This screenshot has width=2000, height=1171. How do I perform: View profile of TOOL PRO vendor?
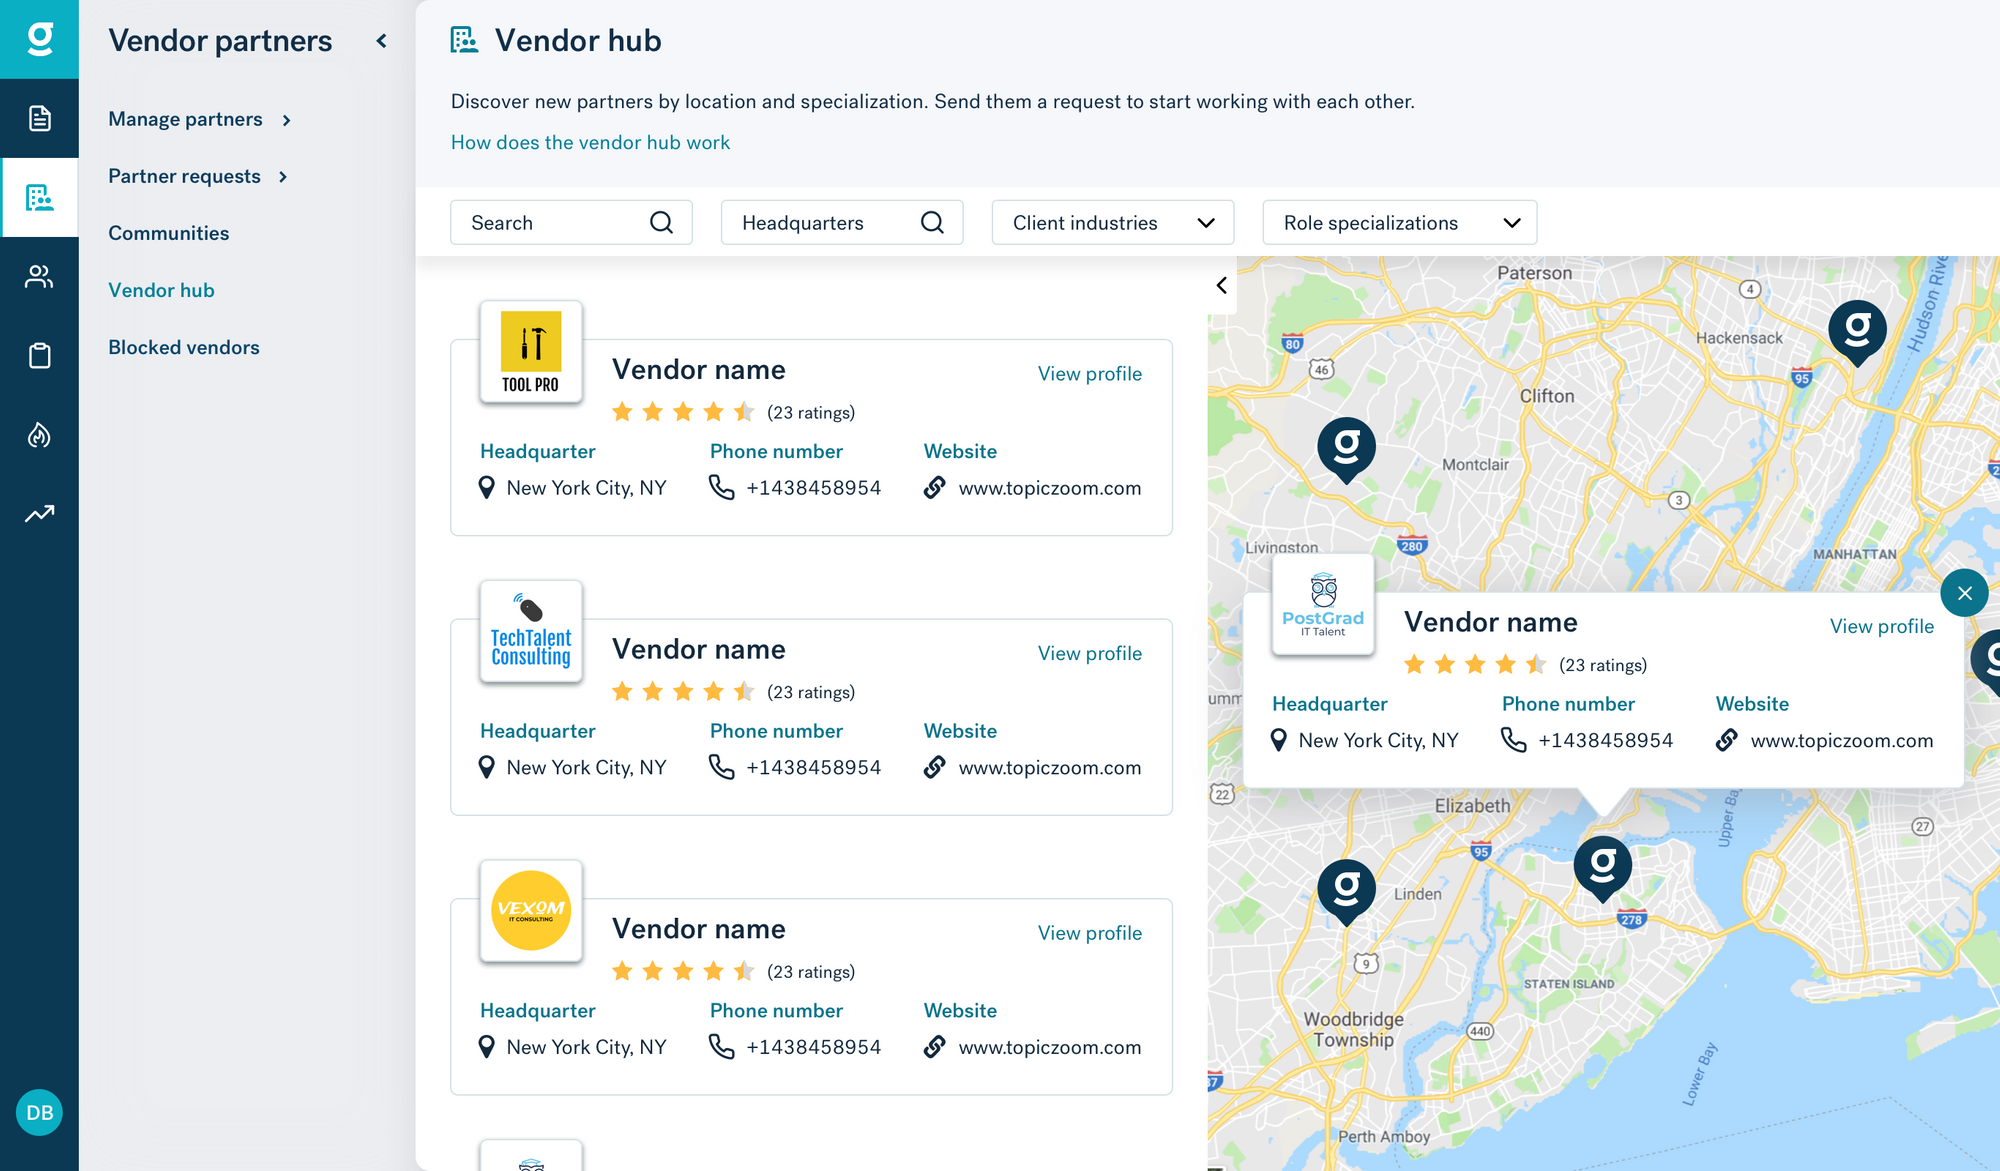(1089, 374)
